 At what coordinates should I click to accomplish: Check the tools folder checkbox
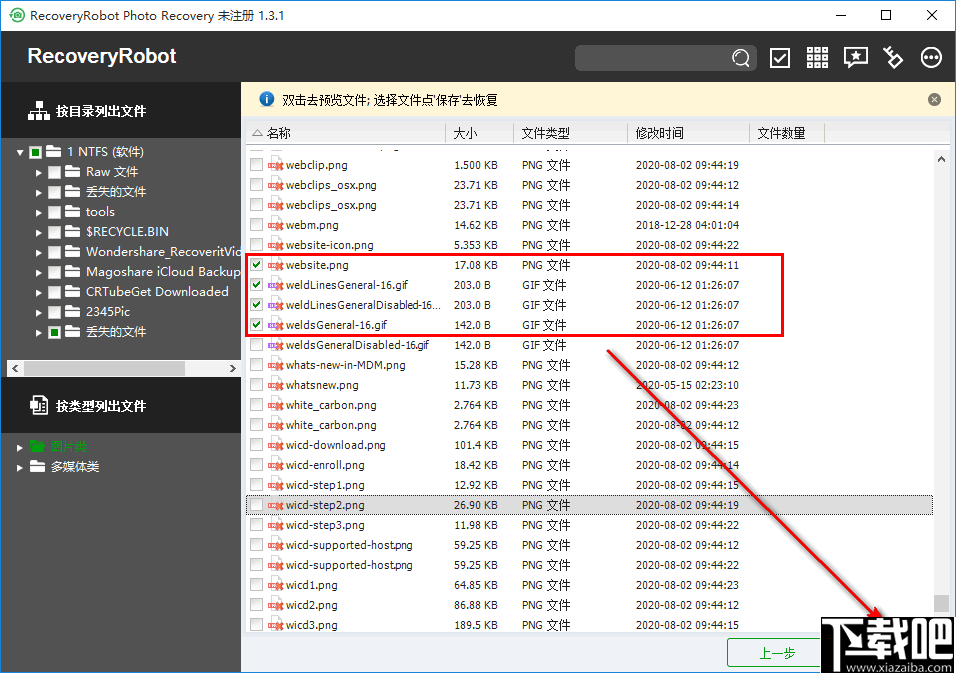(x=54, y=212)
